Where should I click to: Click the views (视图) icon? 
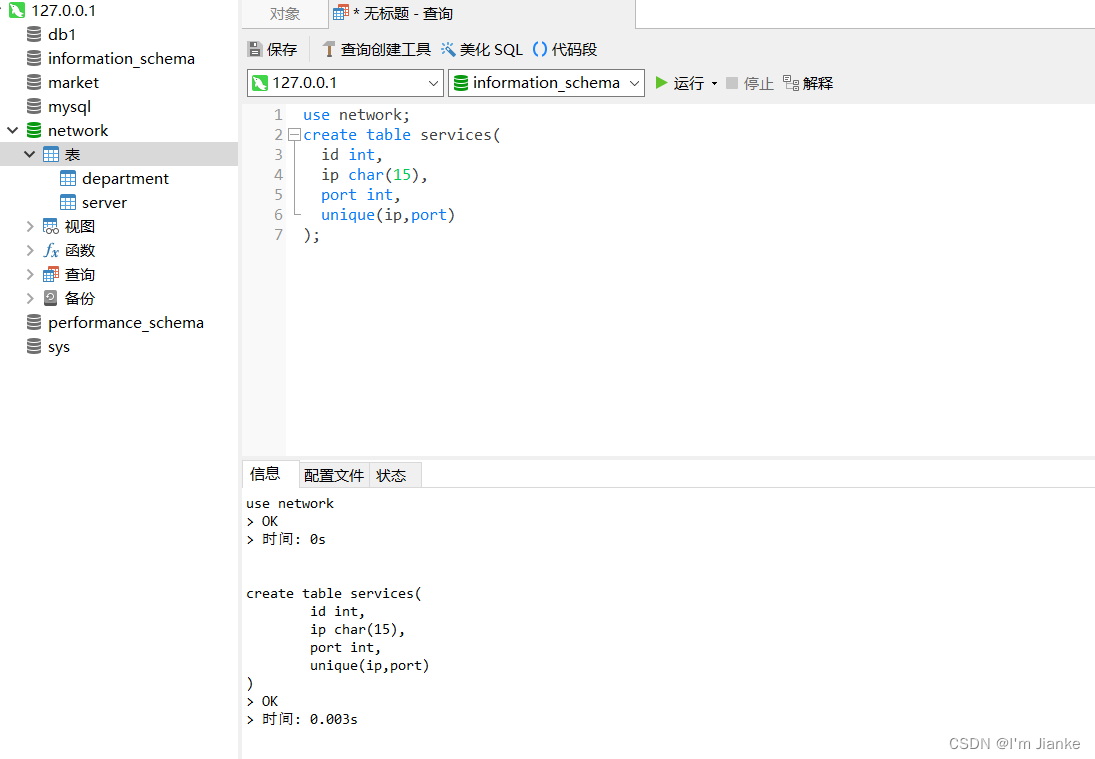pyautogui.click(x=51, y=226)
